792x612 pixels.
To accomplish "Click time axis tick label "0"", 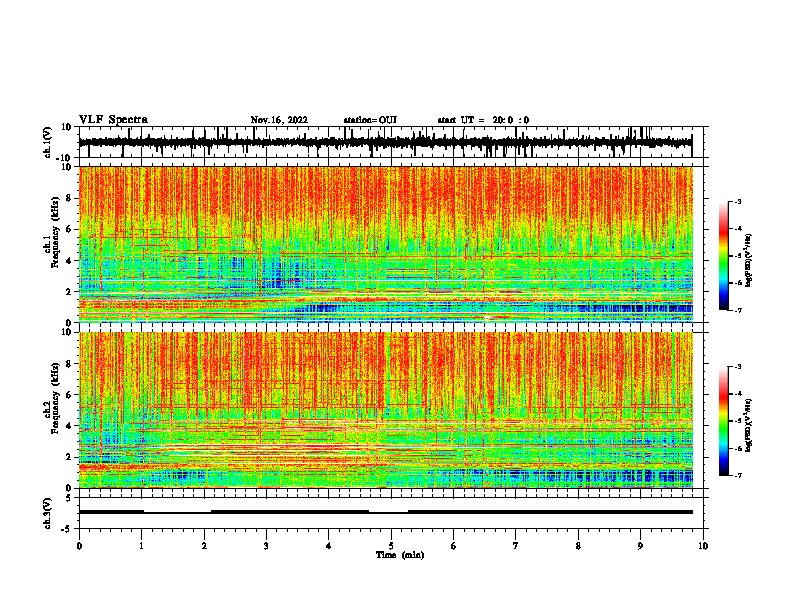I will [79, 546].
